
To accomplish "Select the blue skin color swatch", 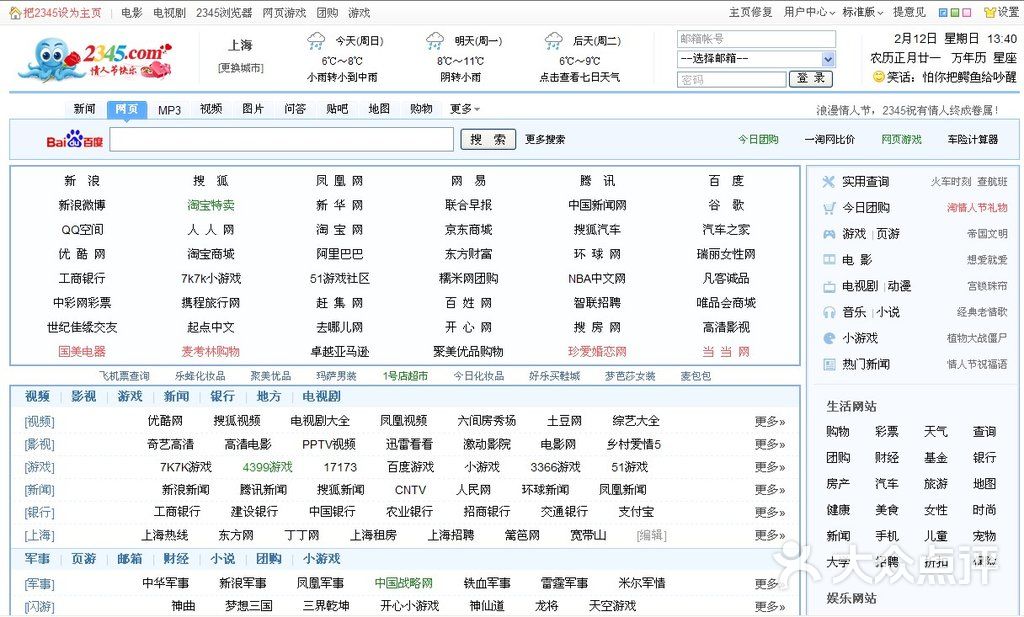I will 942,12.
